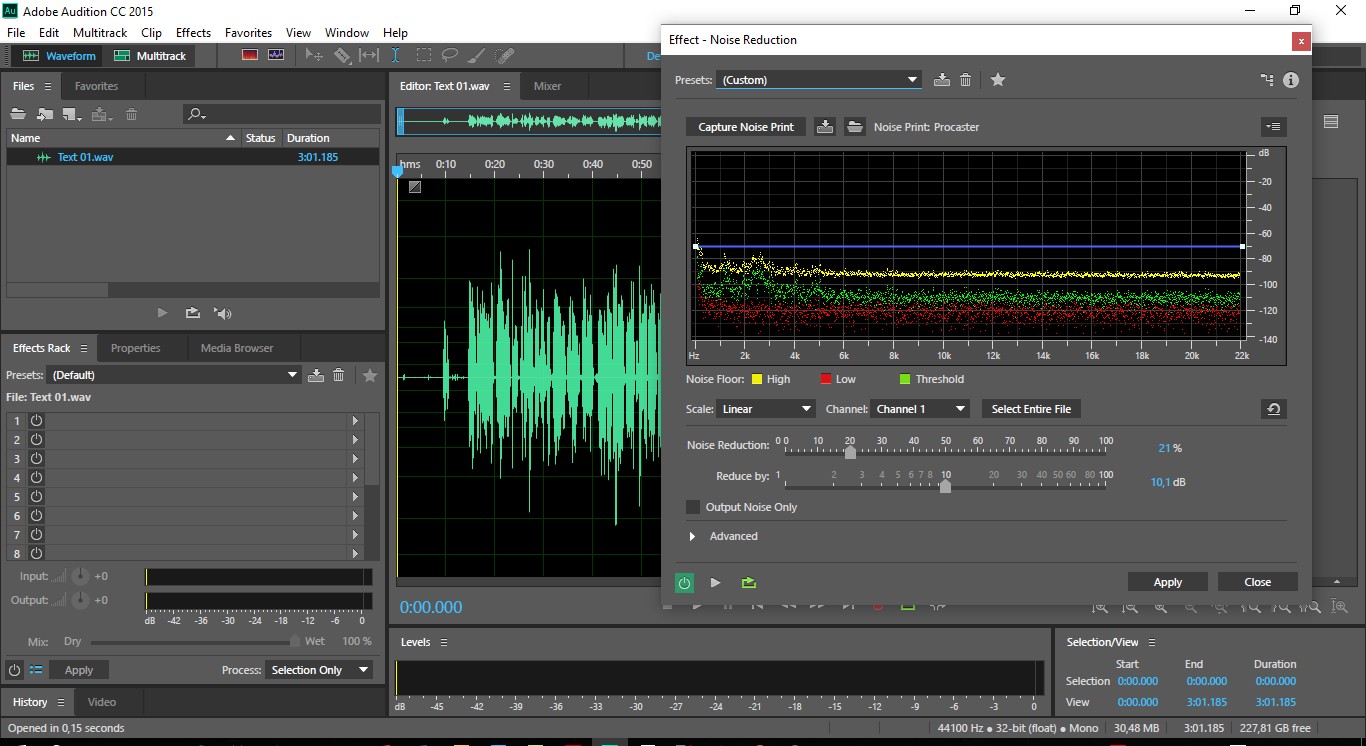This screenshot has height=746, width=1366.
Task: Open the Scale Linear dropdown
Action: pos(766,409)
